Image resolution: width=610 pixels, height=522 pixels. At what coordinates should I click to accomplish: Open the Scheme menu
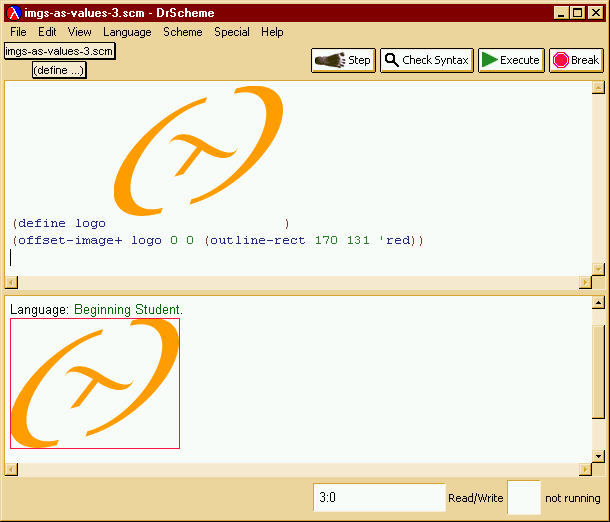click(x=182, y=32)
